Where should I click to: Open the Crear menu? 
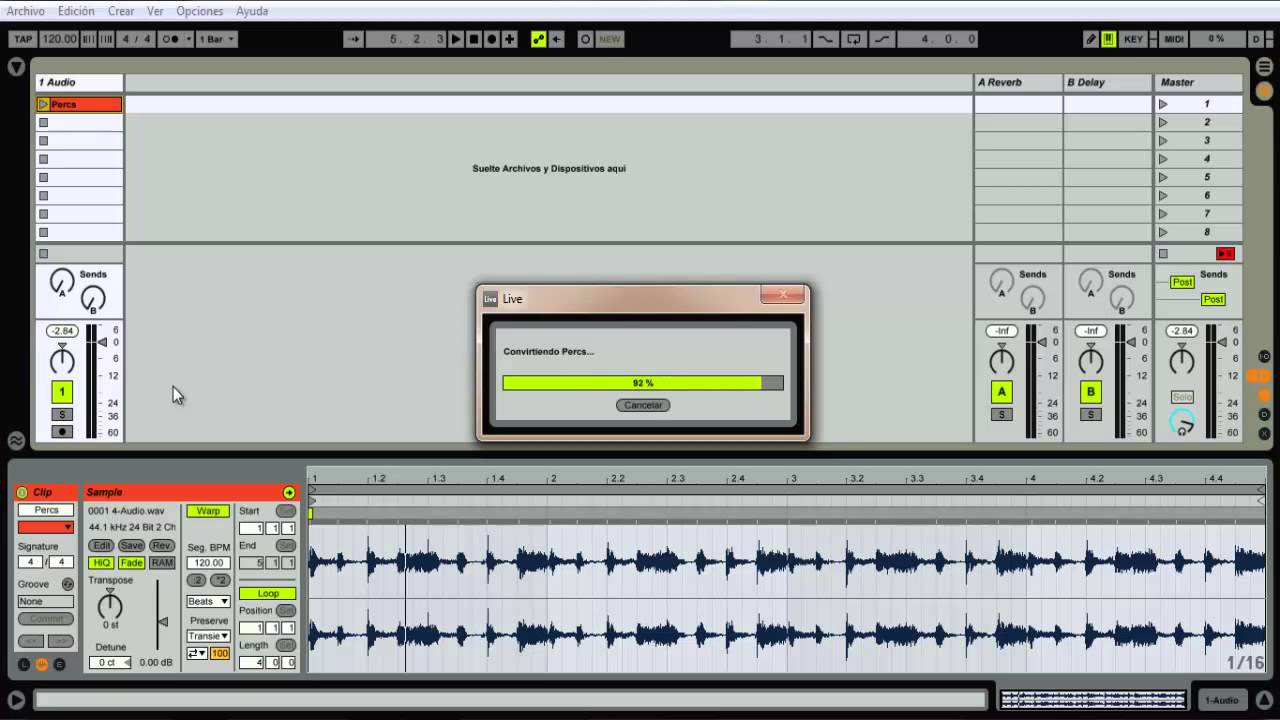pos(121,11)
